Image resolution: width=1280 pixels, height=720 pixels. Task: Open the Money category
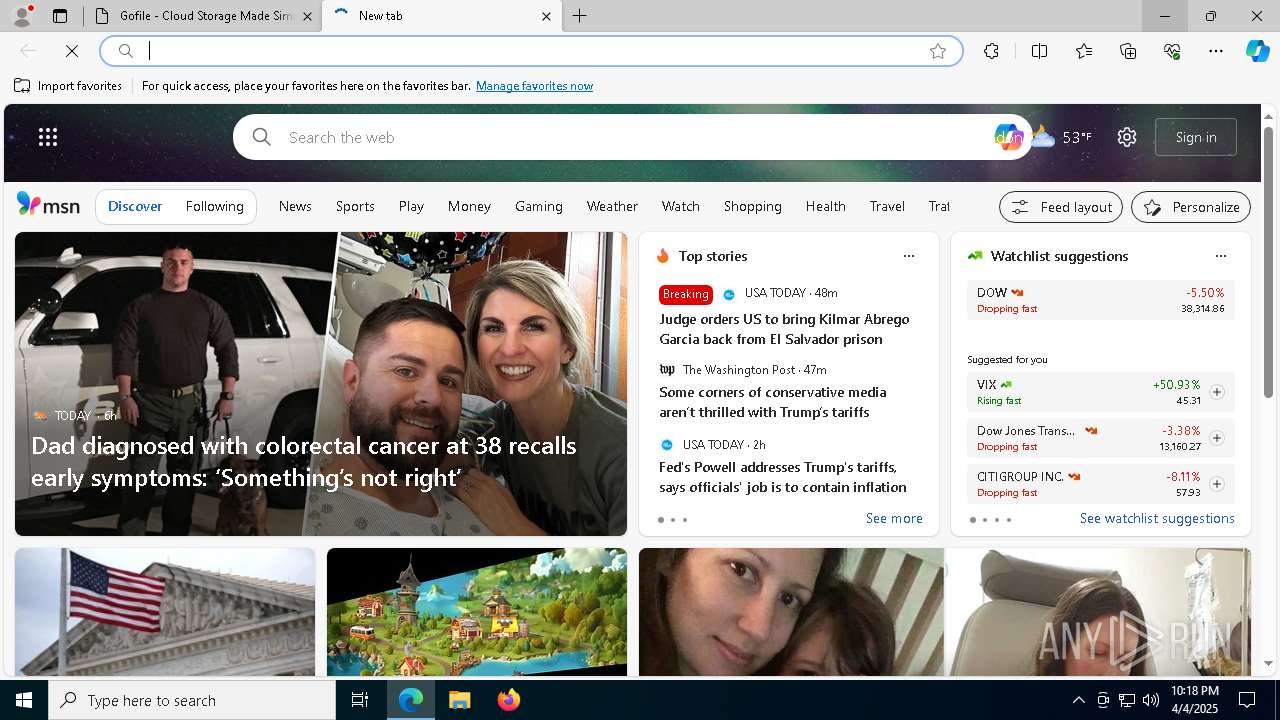coord(469,206)
